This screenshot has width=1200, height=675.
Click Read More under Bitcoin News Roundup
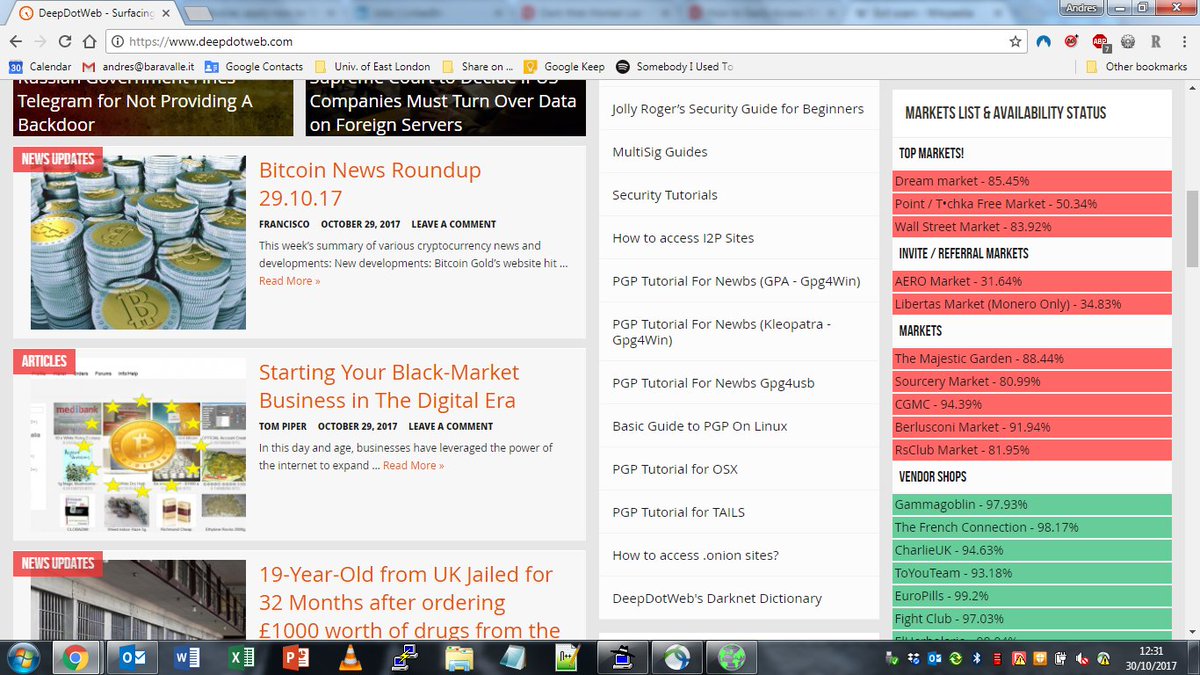point(289,281)
